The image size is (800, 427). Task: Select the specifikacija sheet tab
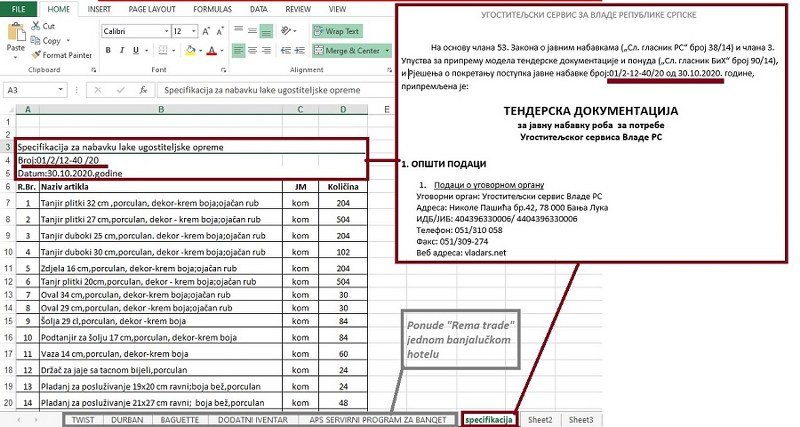(489, 420)
